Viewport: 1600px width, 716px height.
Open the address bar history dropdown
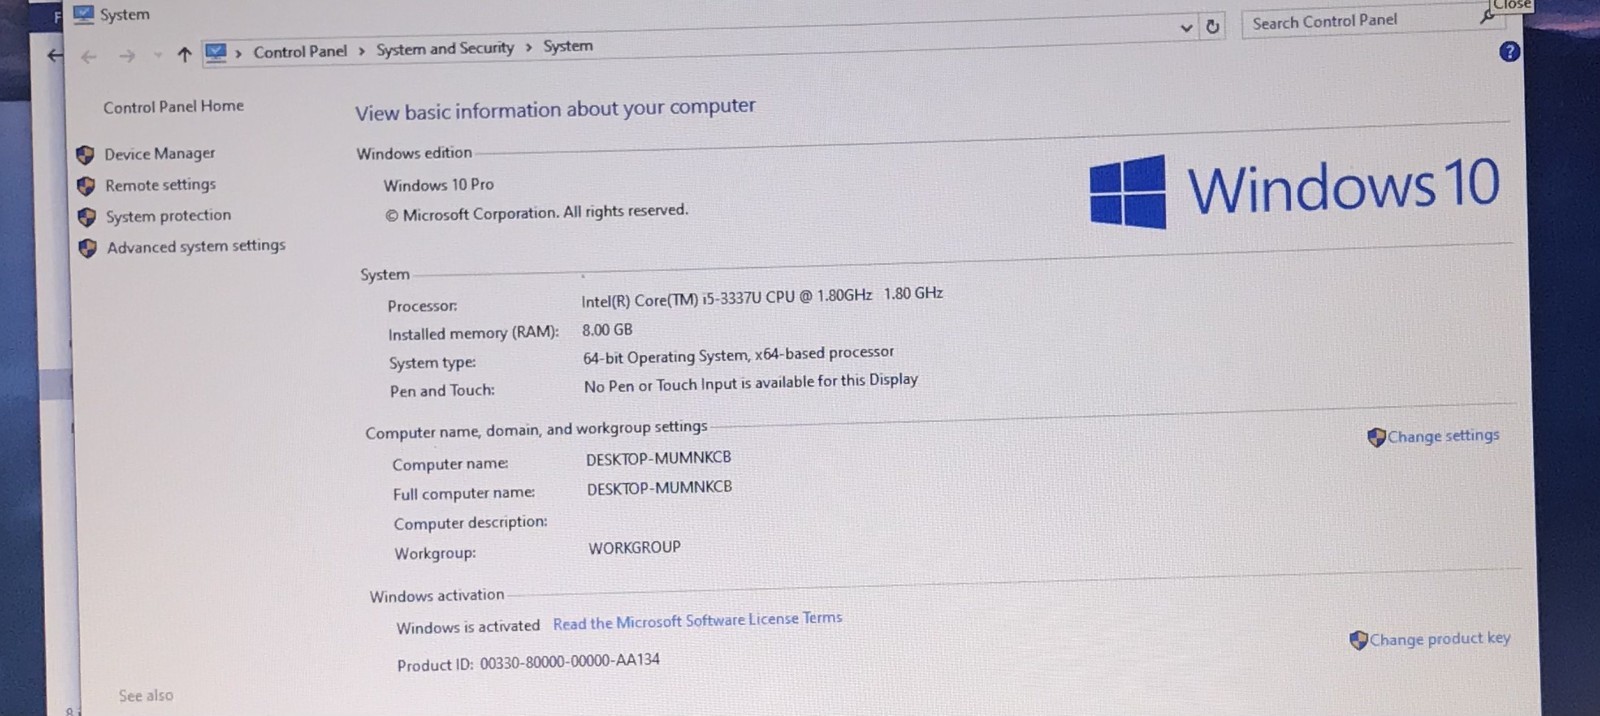[1186, 28]
